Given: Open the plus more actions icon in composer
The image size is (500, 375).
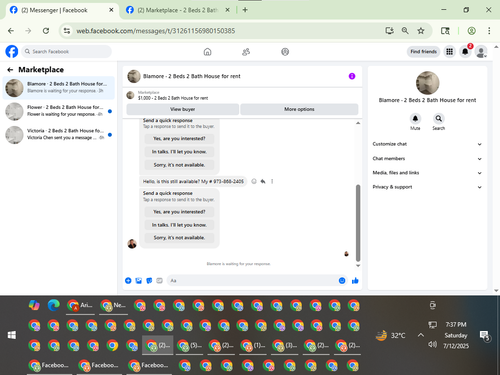Looking at the screenshot, I should 128,281.
